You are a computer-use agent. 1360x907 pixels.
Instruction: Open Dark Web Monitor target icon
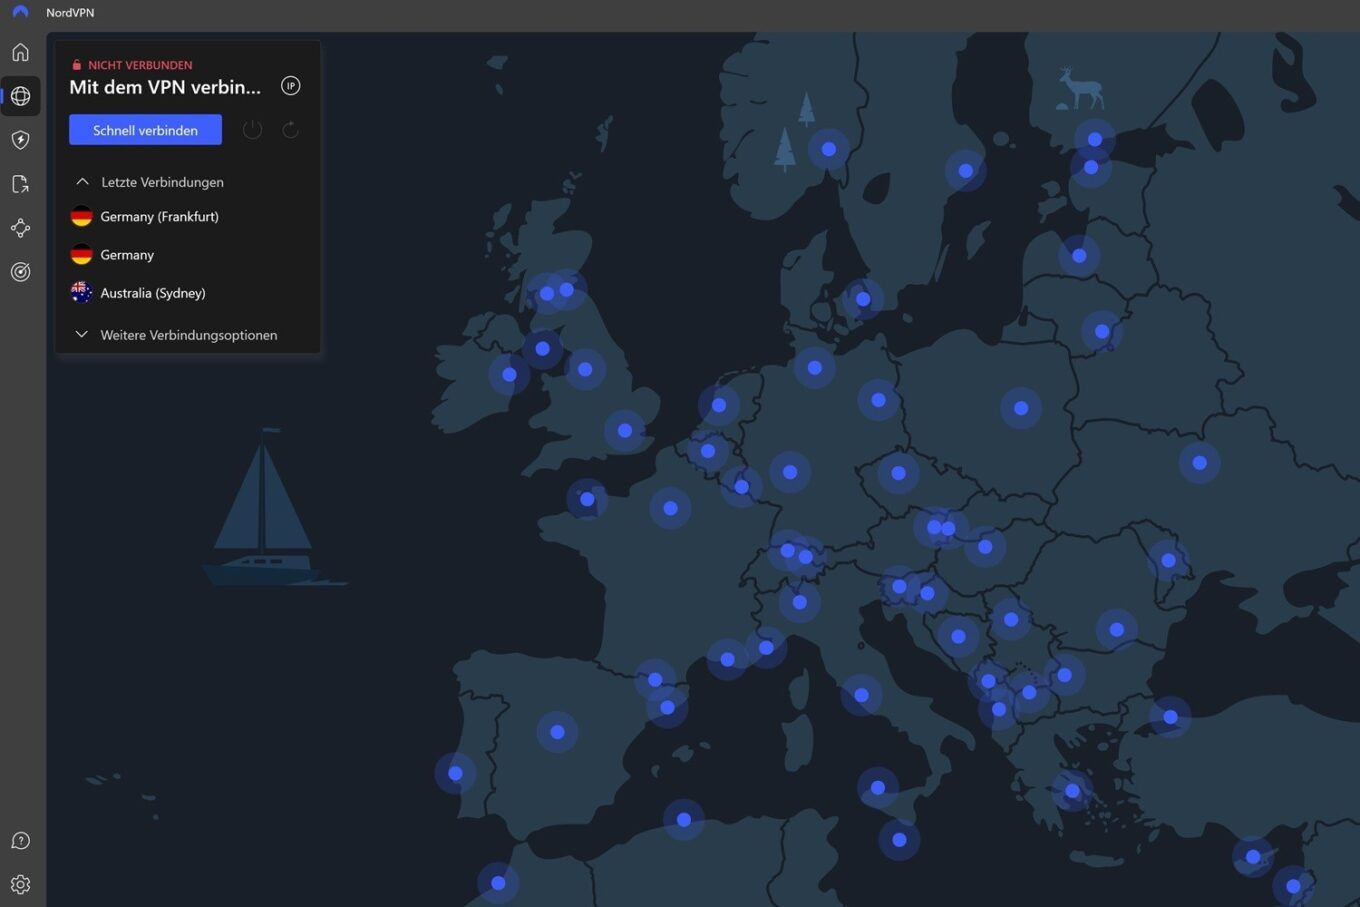pyautogui.click(x=20, y=272)
